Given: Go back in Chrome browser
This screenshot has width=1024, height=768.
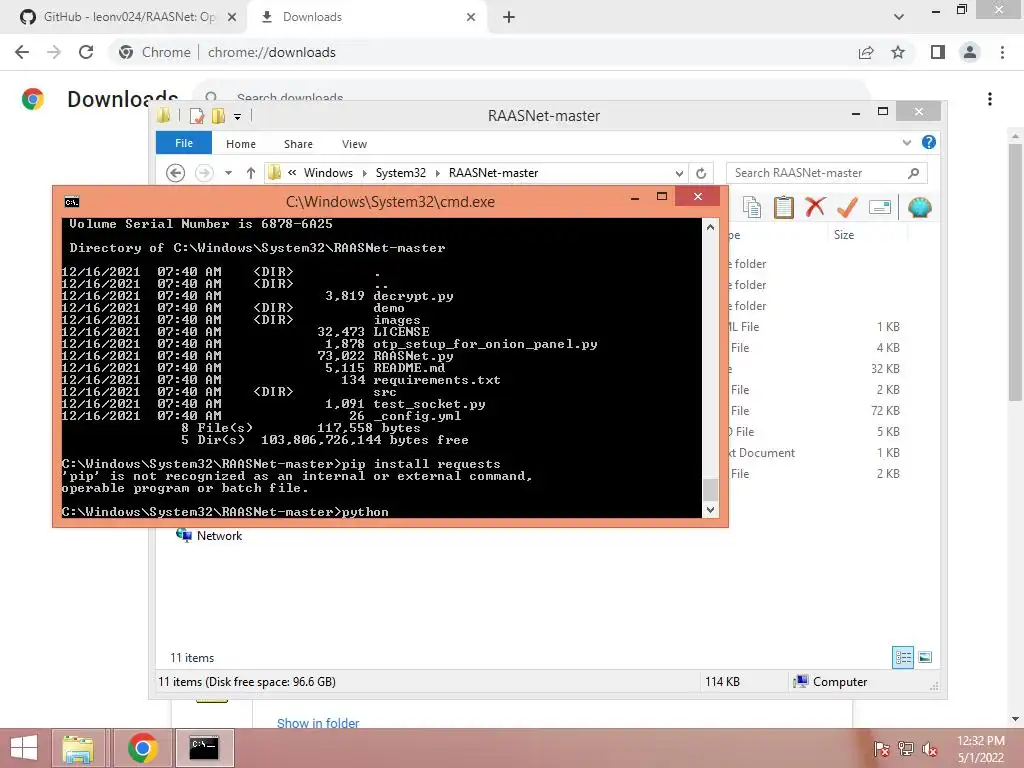Looking at the screenshot, I should (x=22, y=52).
